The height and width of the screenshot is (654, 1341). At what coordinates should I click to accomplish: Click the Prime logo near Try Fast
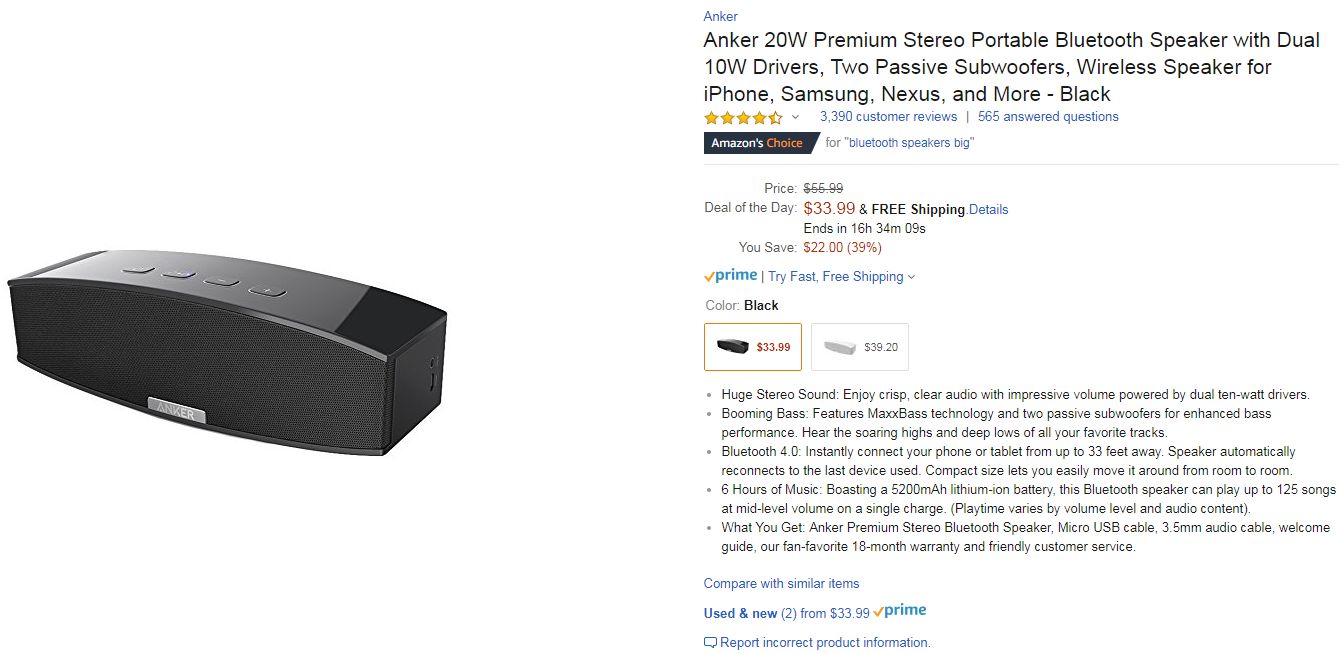point(731,276)
